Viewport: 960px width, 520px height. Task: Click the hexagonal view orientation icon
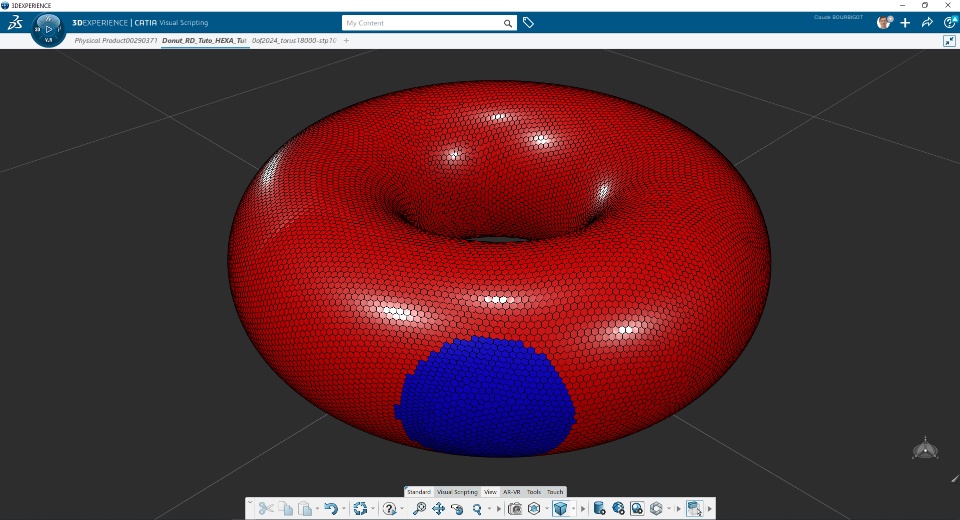pos(534,508)
